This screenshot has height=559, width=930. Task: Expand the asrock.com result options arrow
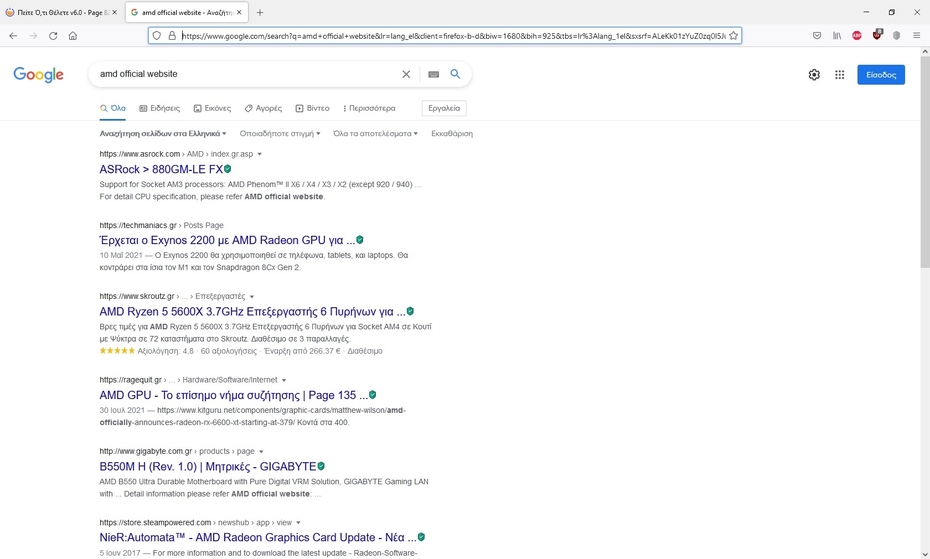(259, 154)
